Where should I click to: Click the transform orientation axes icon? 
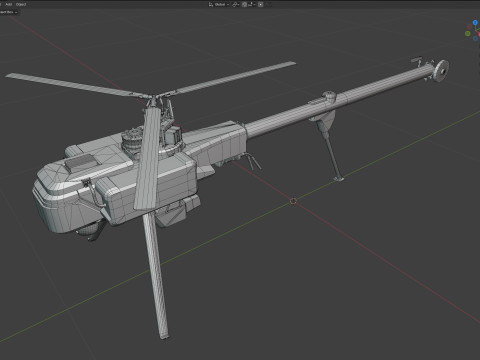click(x=211, y=4)
